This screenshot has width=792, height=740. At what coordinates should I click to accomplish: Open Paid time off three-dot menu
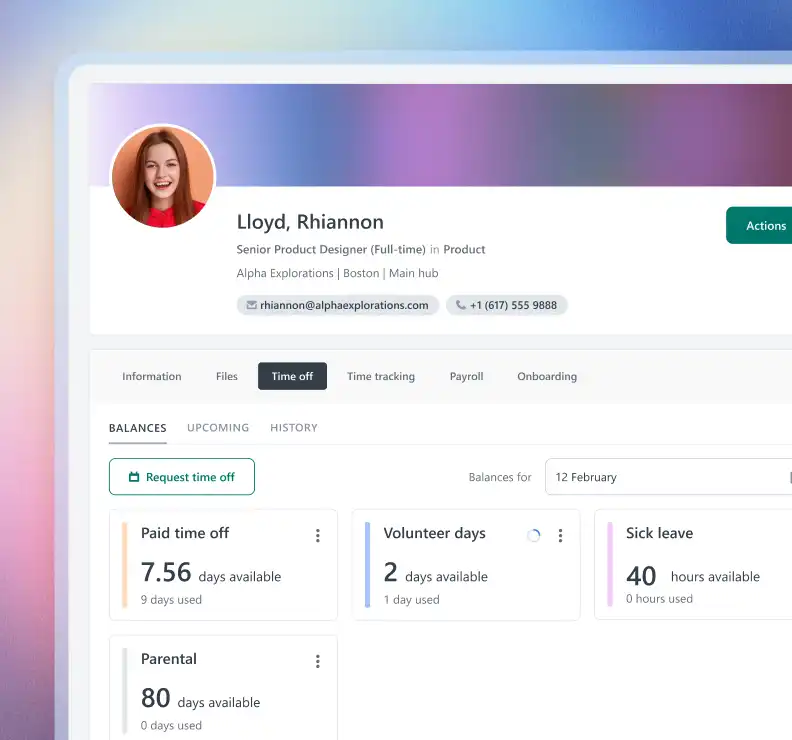pyautogui.click(x=318, y=535)
